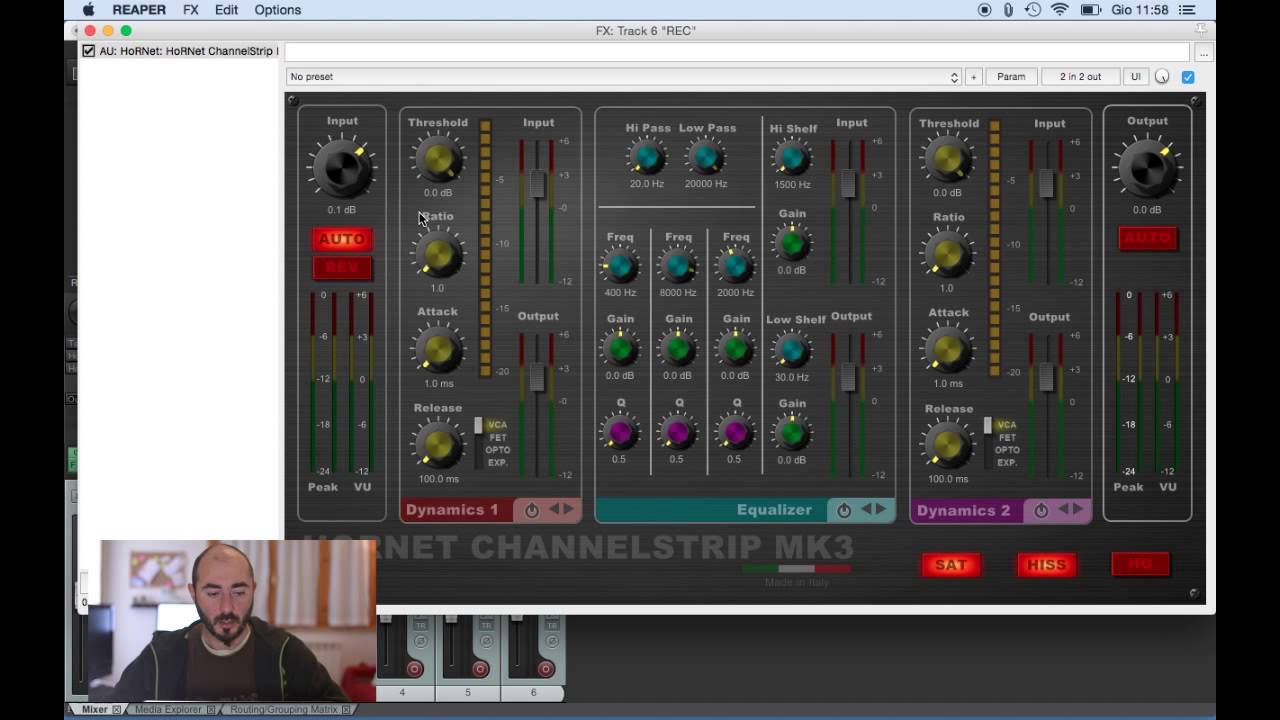Toggle the Dynamics 1 power icon
The height and width of the screenshot is (720, 1280).
pyautogui.click(x=532, y=510)
